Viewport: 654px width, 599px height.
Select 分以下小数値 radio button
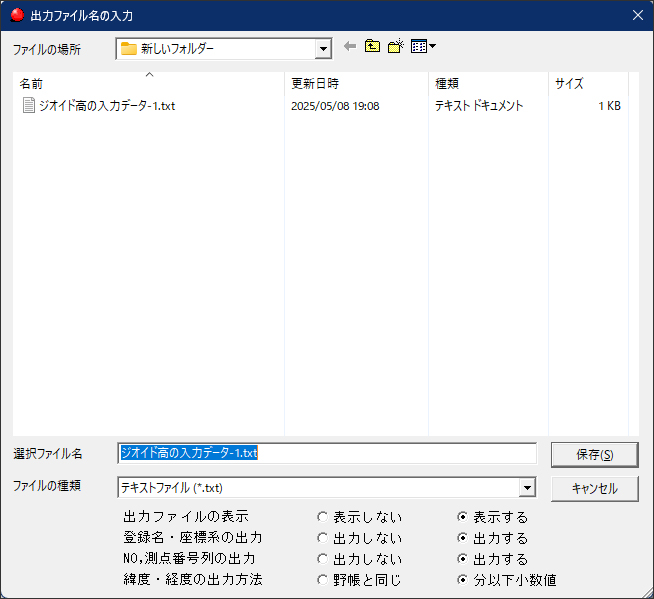pyautogui.click(x=507, y=579)
